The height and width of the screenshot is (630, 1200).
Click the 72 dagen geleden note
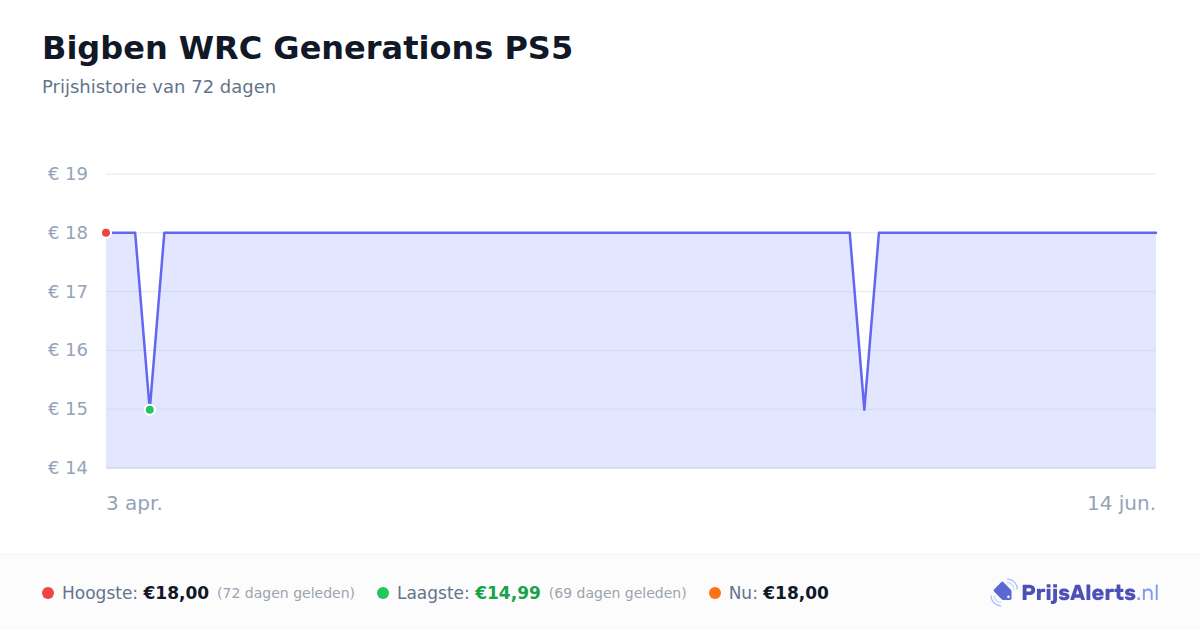286,593
